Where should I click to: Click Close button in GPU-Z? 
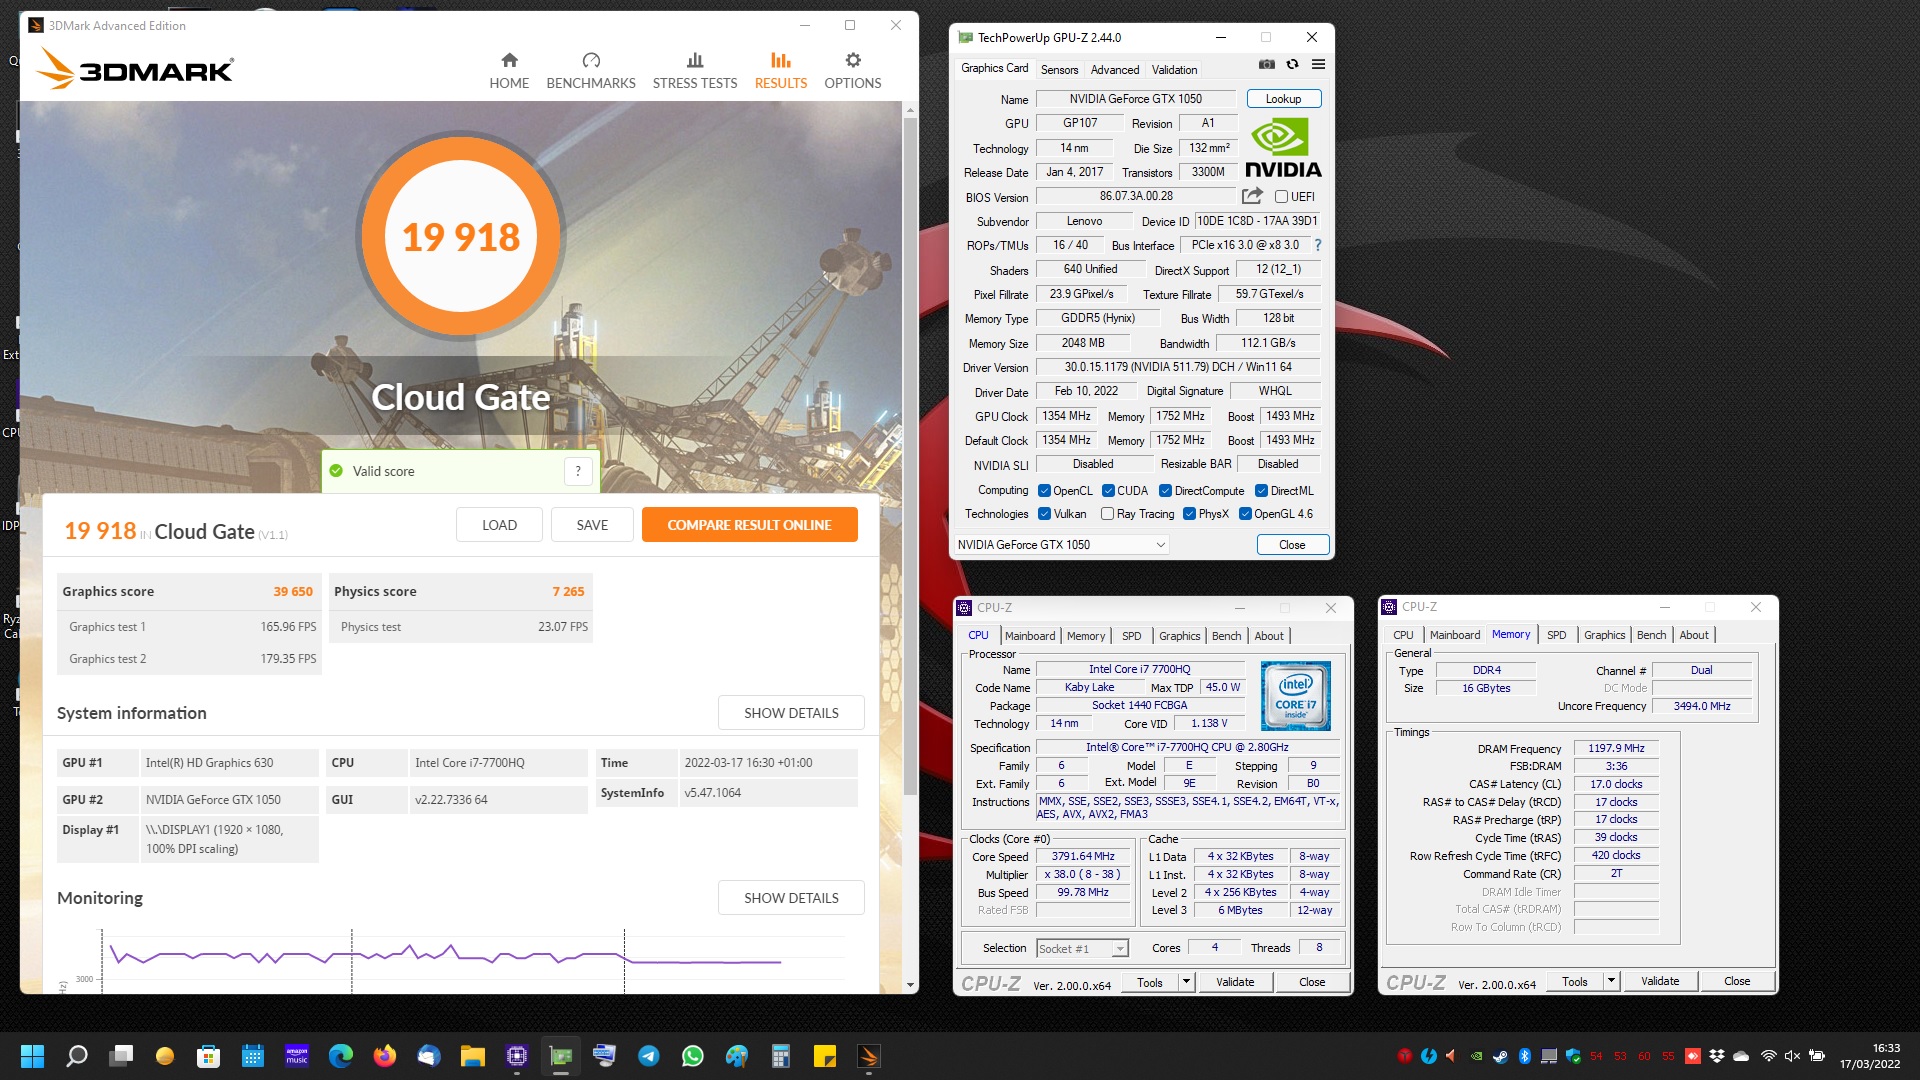1292,545
